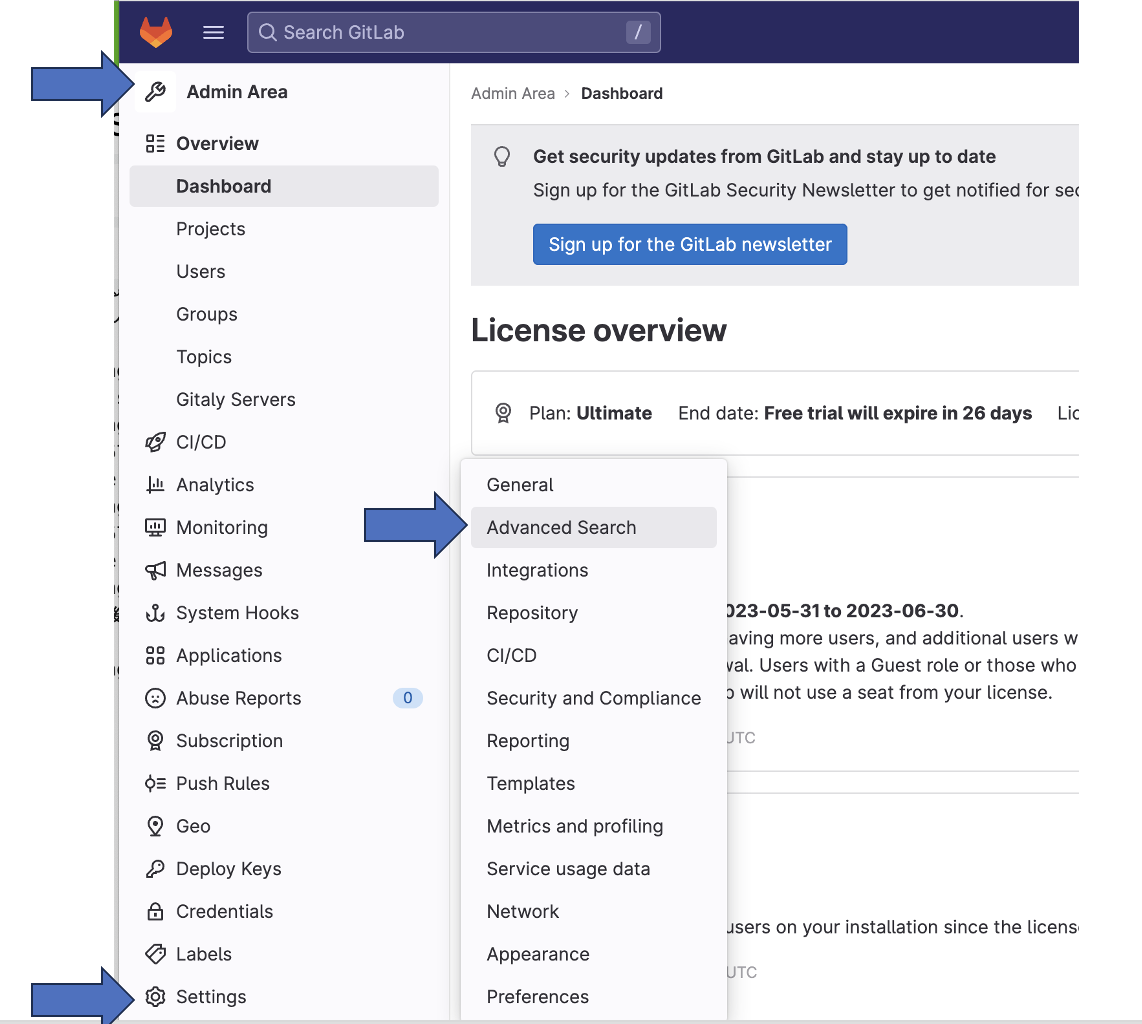1142x1024 pixels.
Task: Select the Subscription medal icon
Action: point(155,740)
